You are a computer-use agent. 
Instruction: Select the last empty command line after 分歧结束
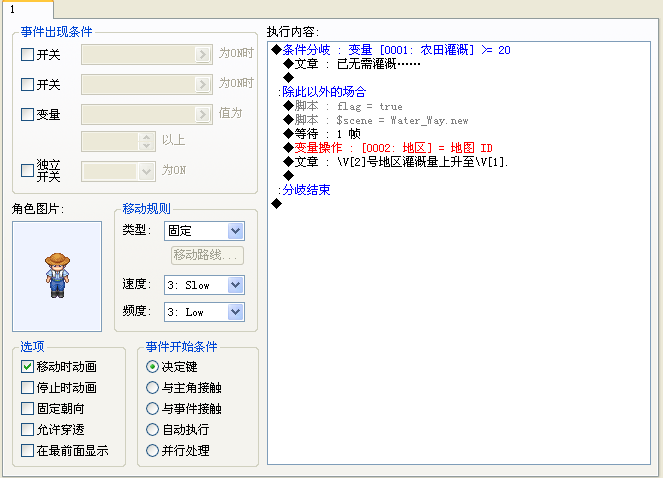point(277,204)
